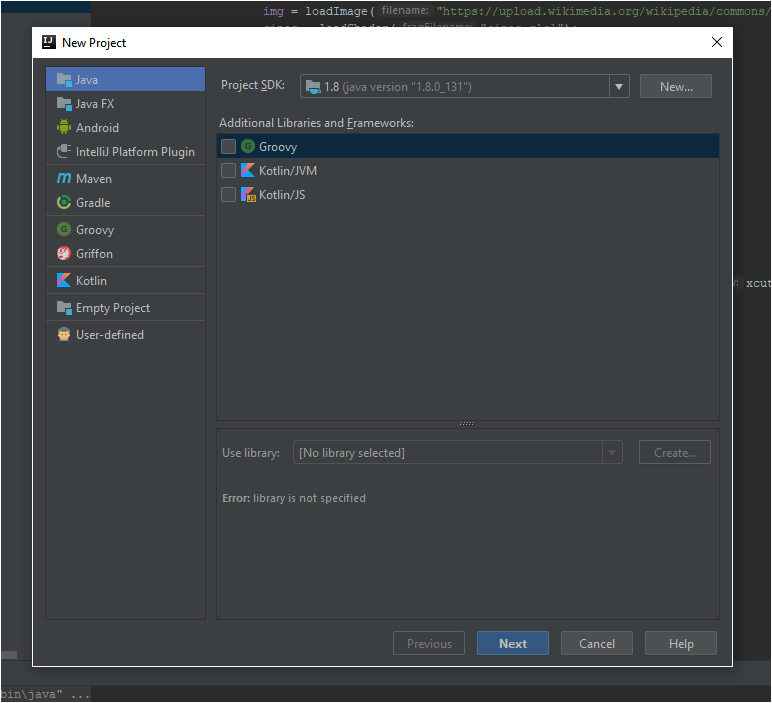Check the Kotlin/JS checkbox

[228, 194]
